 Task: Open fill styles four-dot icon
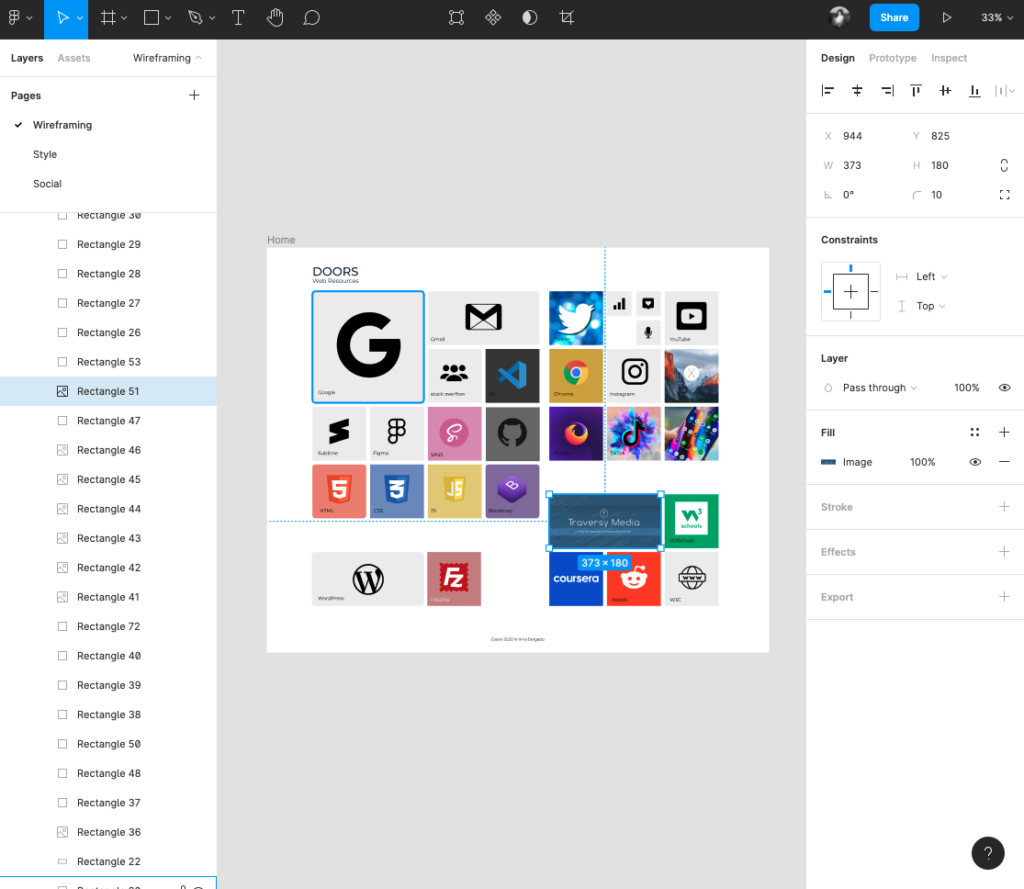point(975,432)
